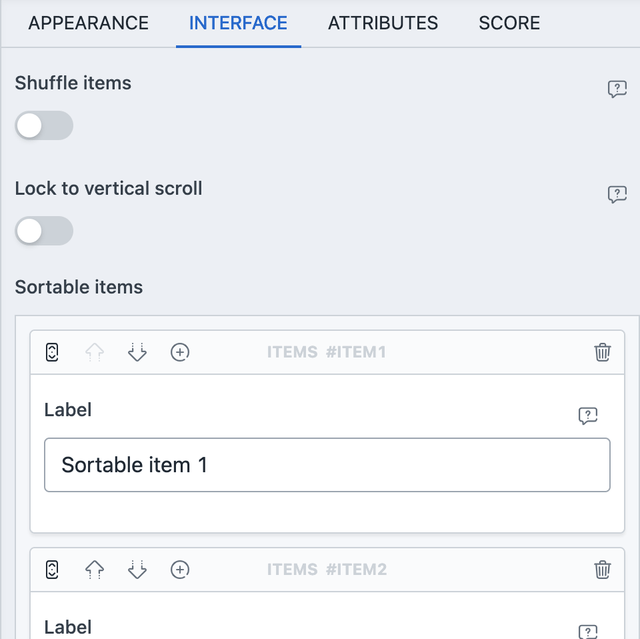Open the ATTRIBUTES tab
Screen dimensions: 640x639
383,23
